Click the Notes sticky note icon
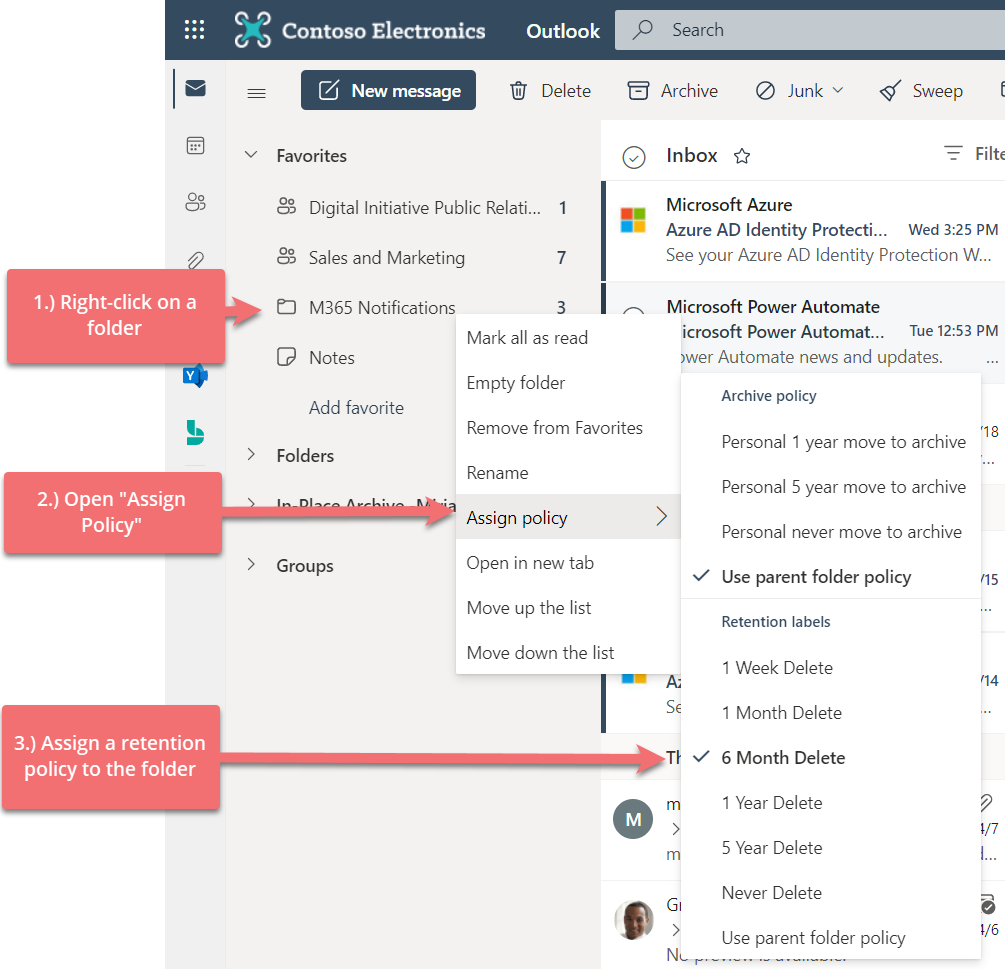The image size is (1005, 969). pyautogui.click(x=286, y=357)
